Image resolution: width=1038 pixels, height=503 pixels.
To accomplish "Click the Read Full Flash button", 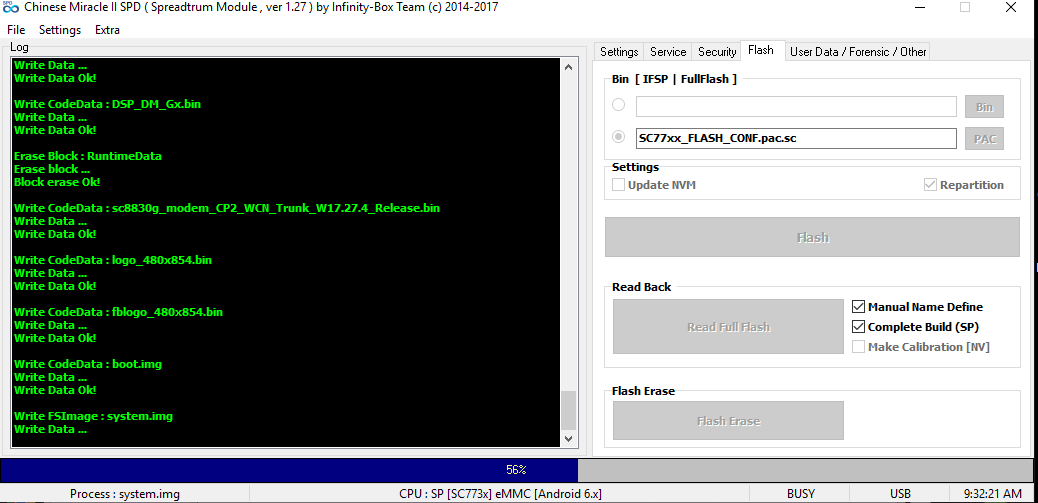I will pyautogui.click(x=728, y=327).
